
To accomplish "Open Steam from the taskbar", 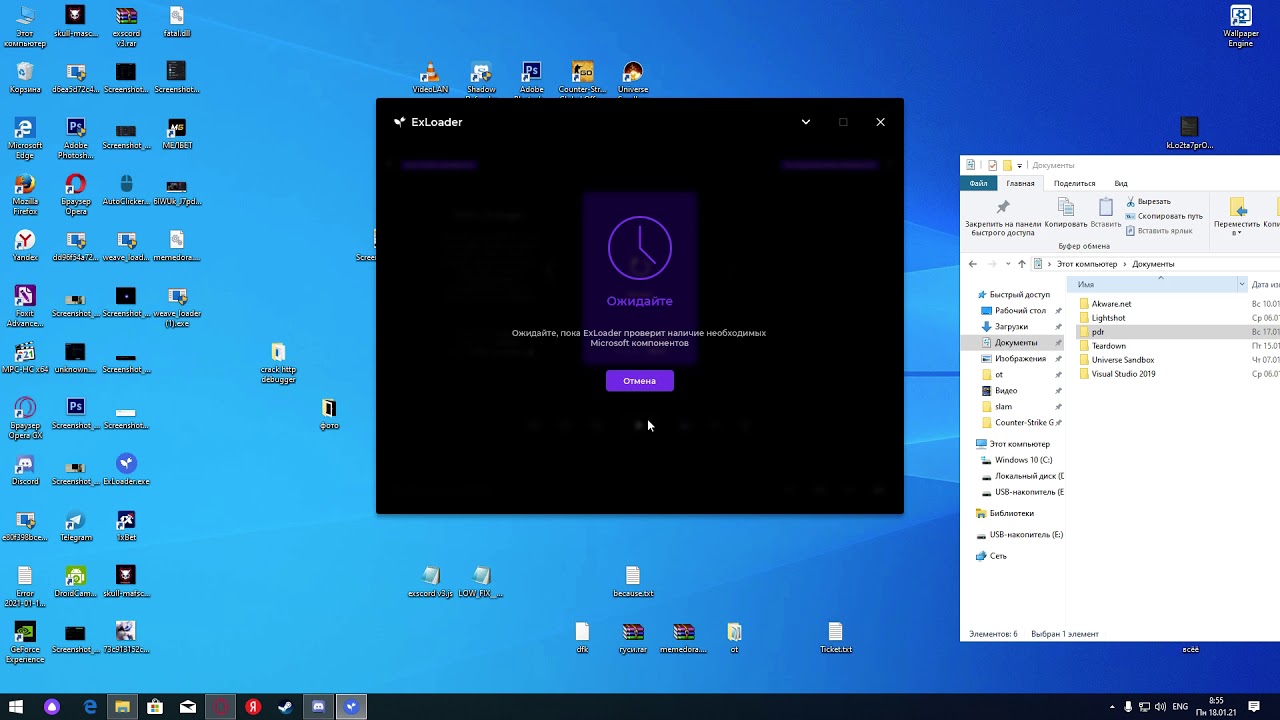I will click(x=286, y=707).
